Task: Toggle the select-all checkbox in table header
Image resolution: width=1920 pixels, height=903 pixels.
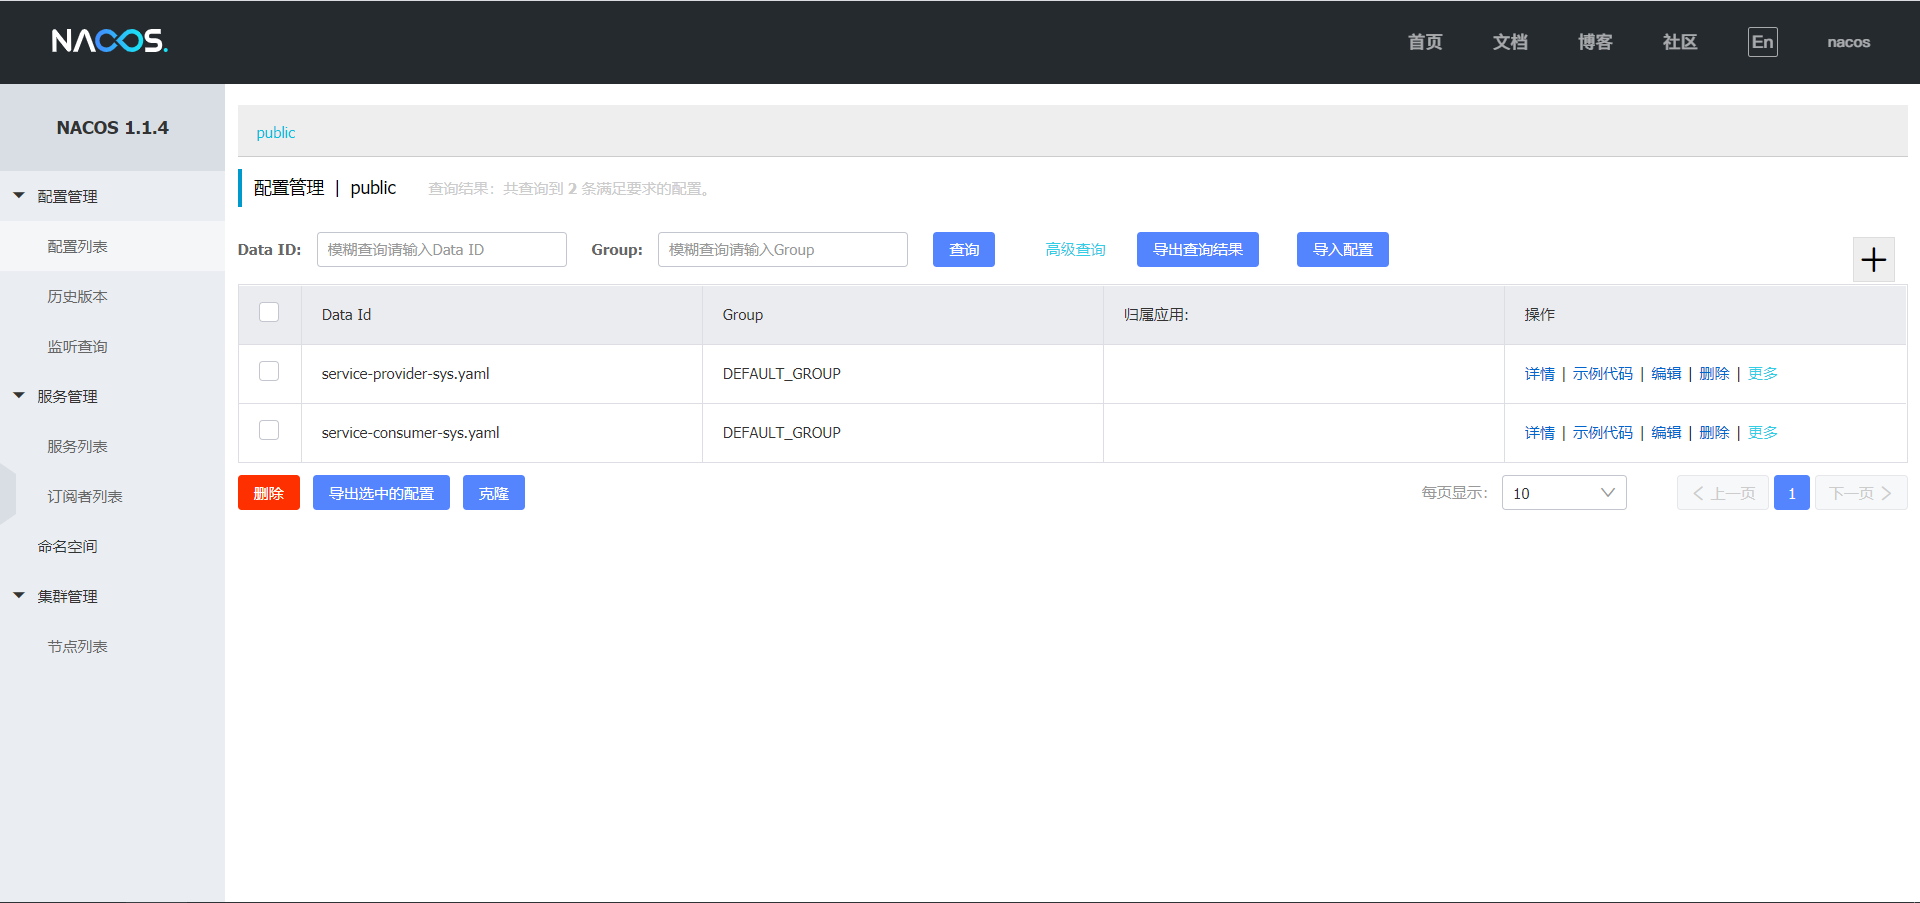Action: click(x=269, y=312)
